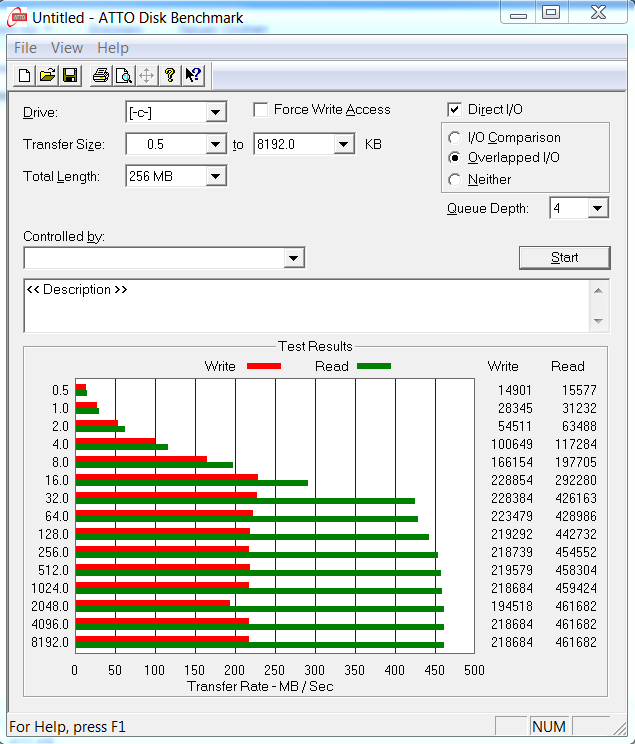
Task: Open the File menu
Action: 25,48
